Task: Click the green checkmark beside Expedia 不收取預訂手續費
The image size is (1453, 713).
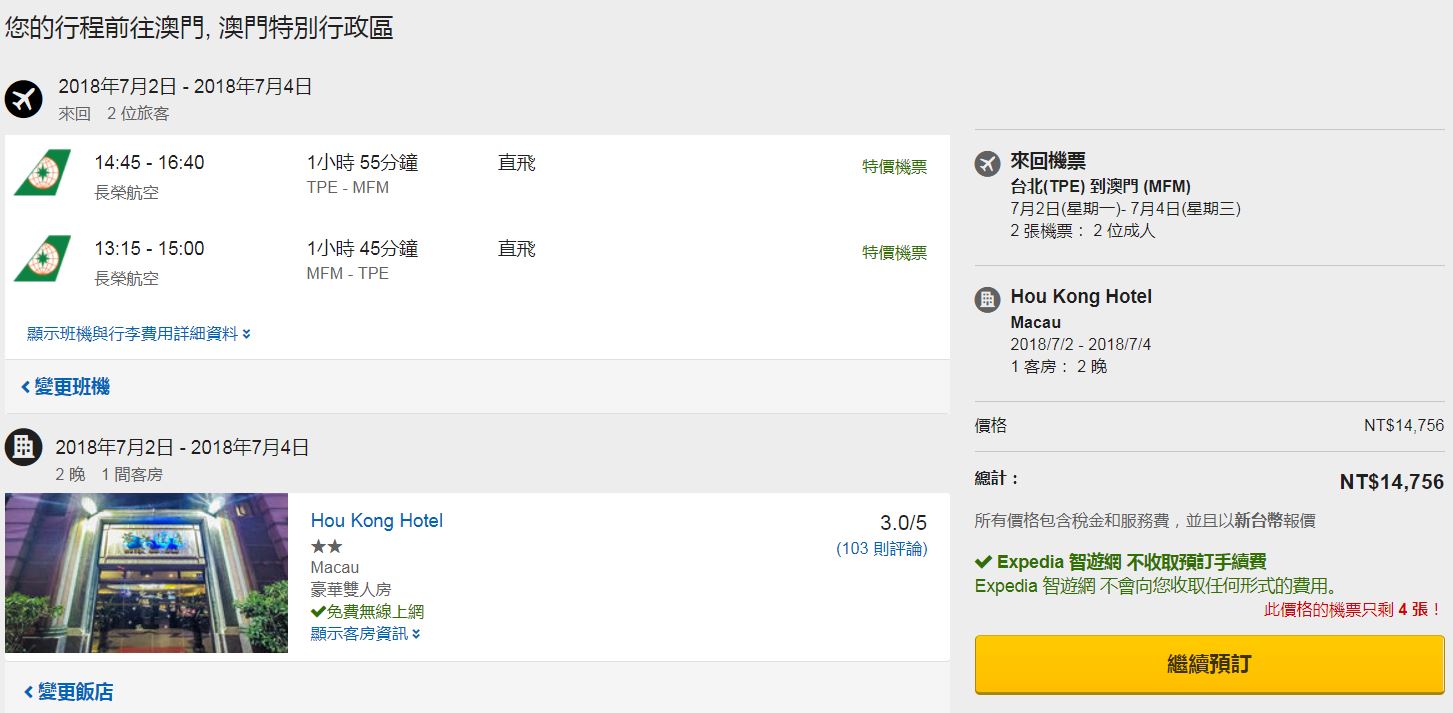Action: click(983, 562)
